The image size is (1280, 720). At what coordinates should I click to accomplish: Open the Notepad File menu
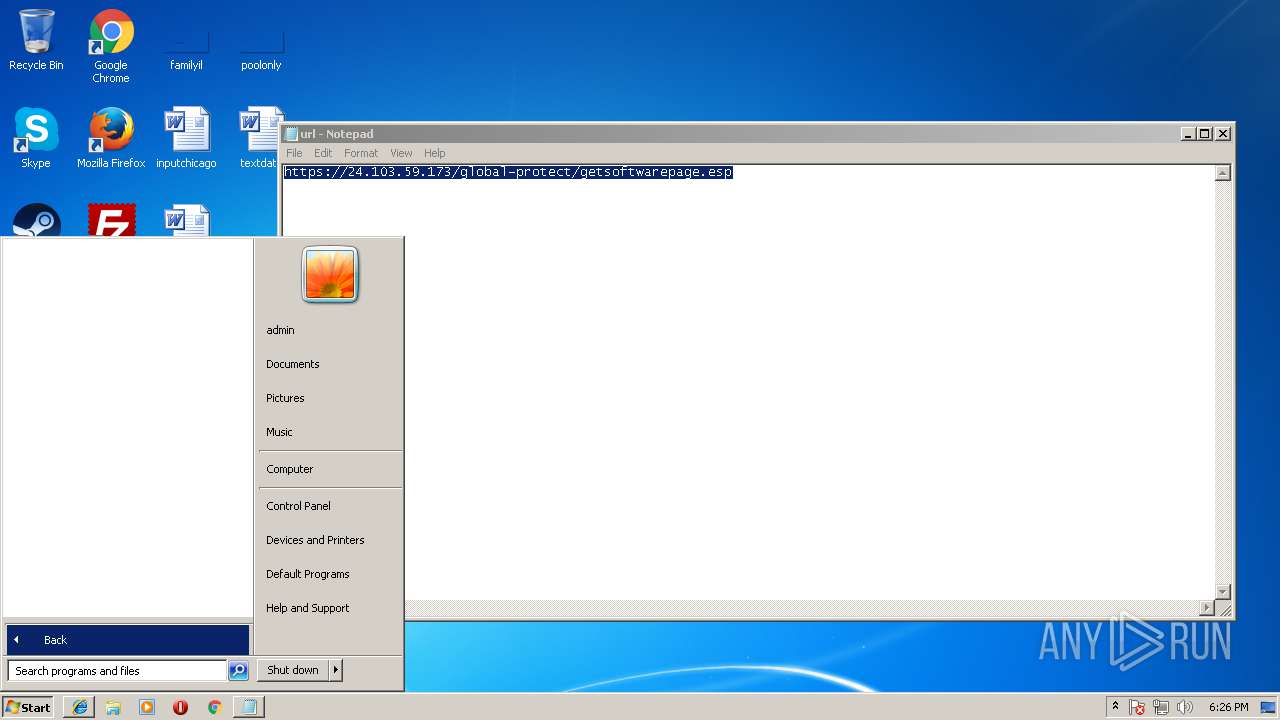tap(294, 153)
